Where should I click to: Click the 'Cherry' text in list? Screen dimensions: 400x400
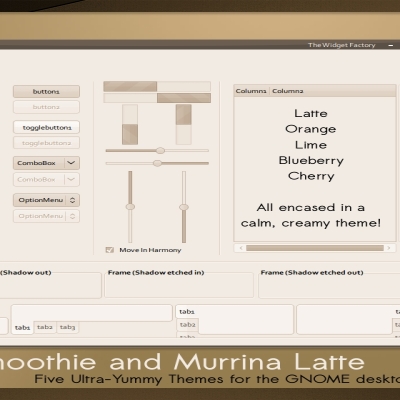coord(311,176)
